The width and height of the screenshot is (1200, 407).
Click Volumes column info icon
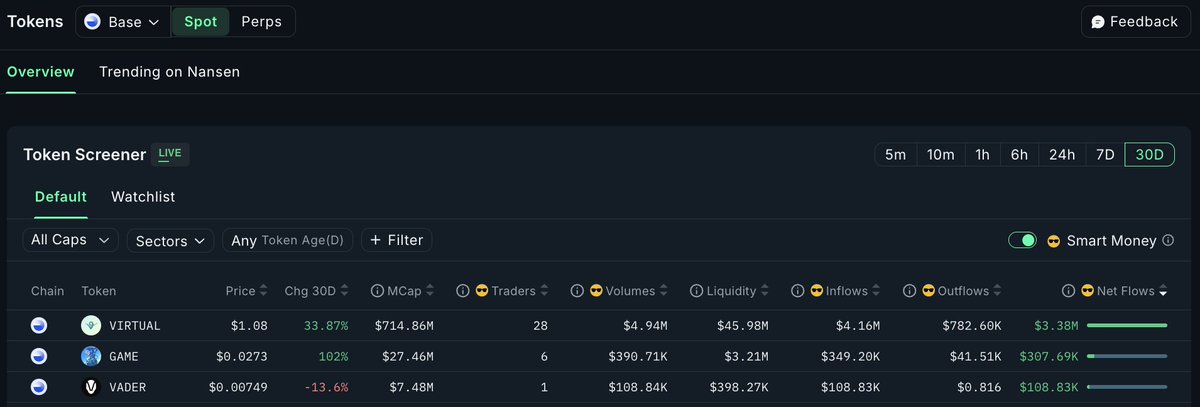577,291
